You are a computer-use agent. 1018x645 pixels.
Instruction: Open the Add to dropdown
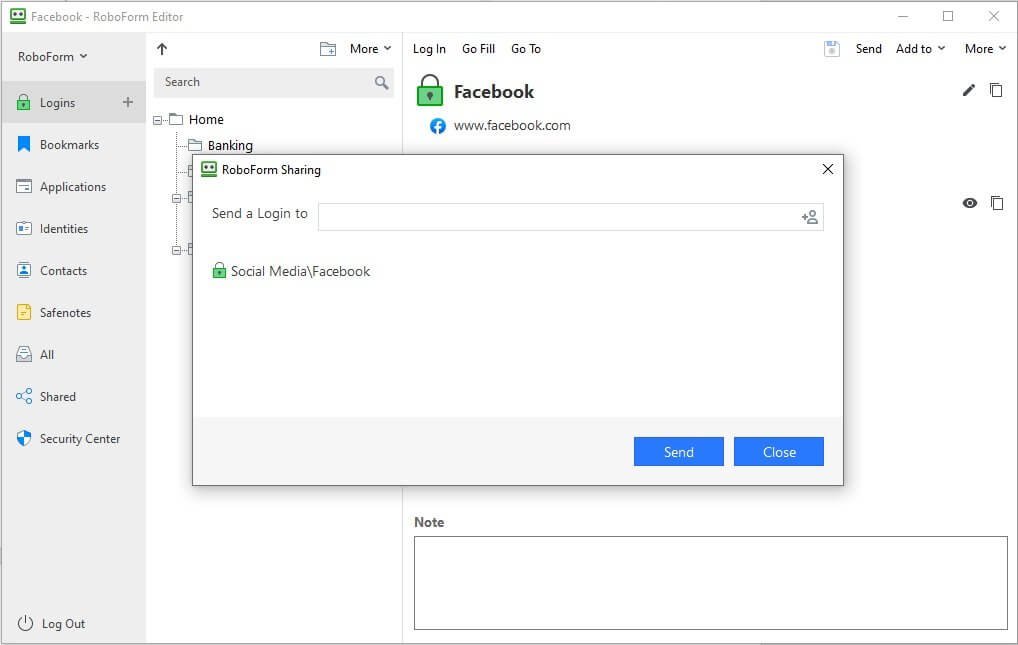pos(920,49)
